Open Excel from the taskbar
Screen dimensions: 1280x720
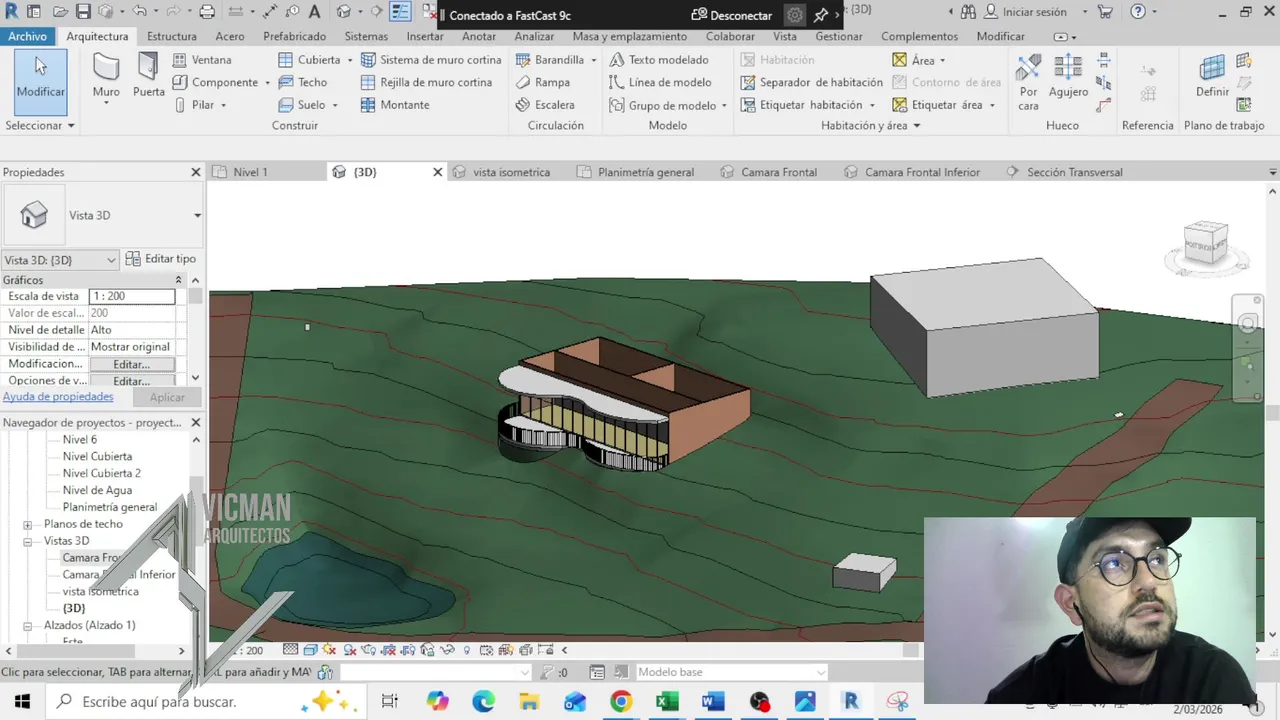pos(667,702)
